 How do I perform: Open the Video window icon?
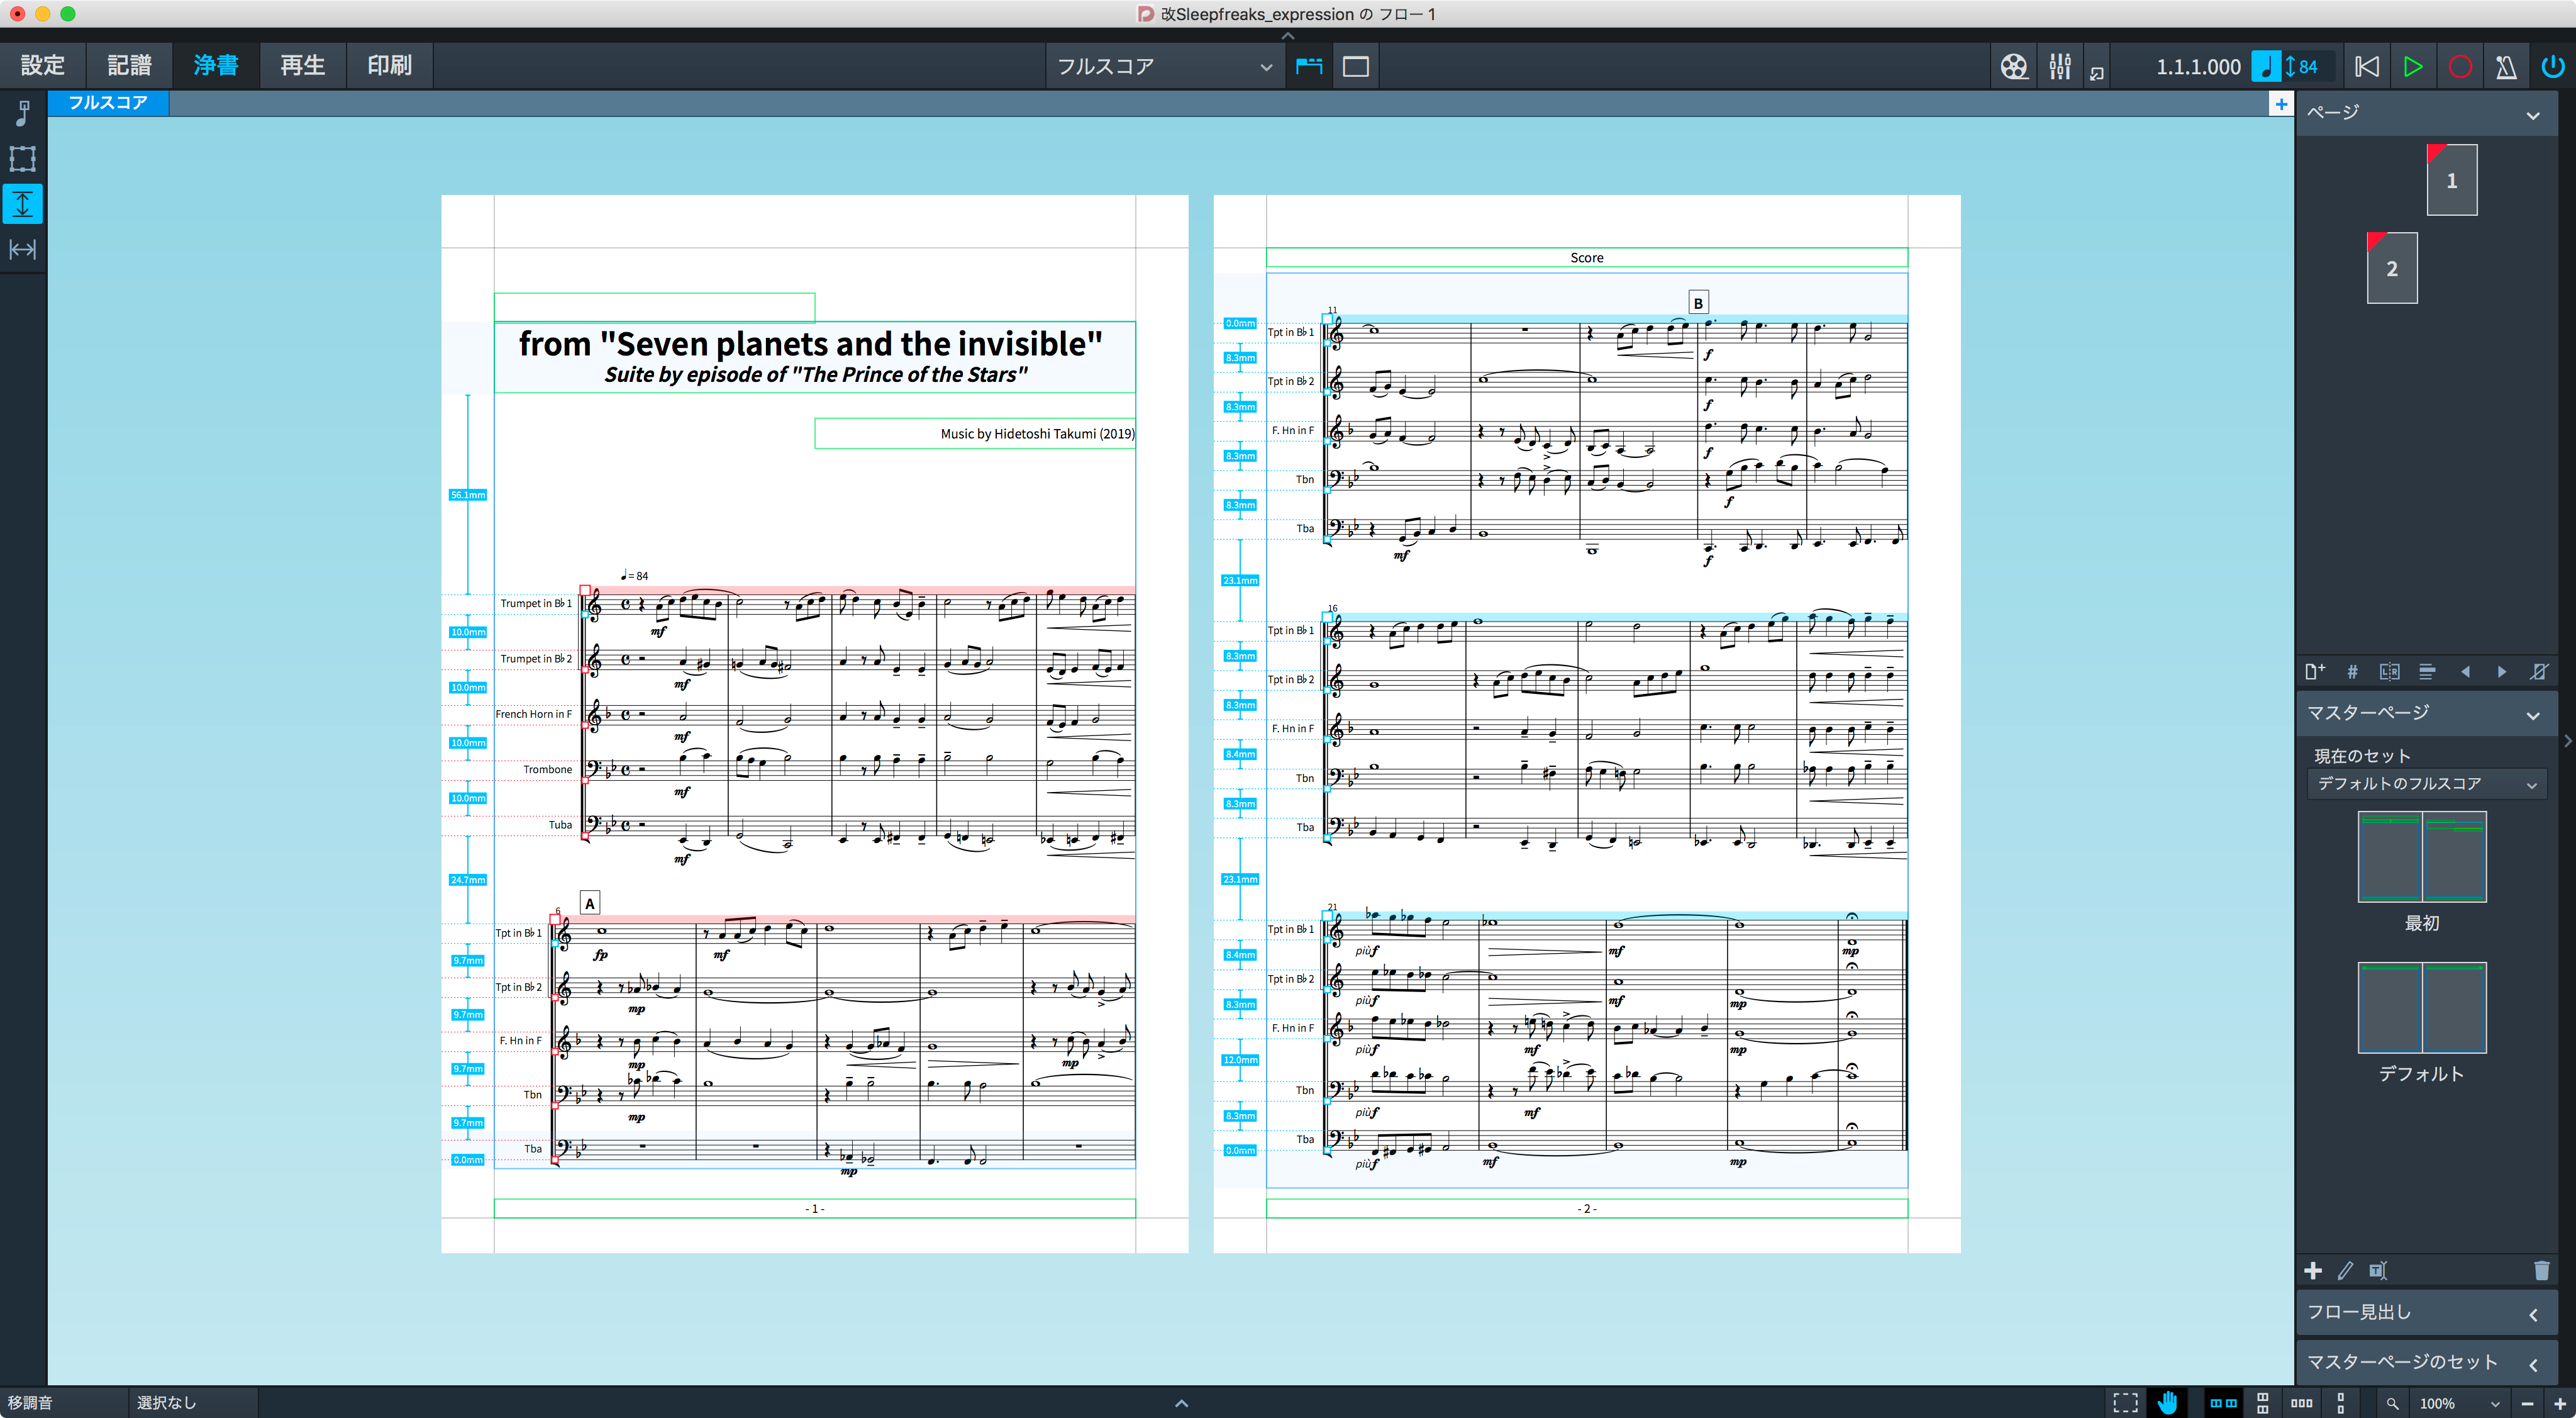2014,66
